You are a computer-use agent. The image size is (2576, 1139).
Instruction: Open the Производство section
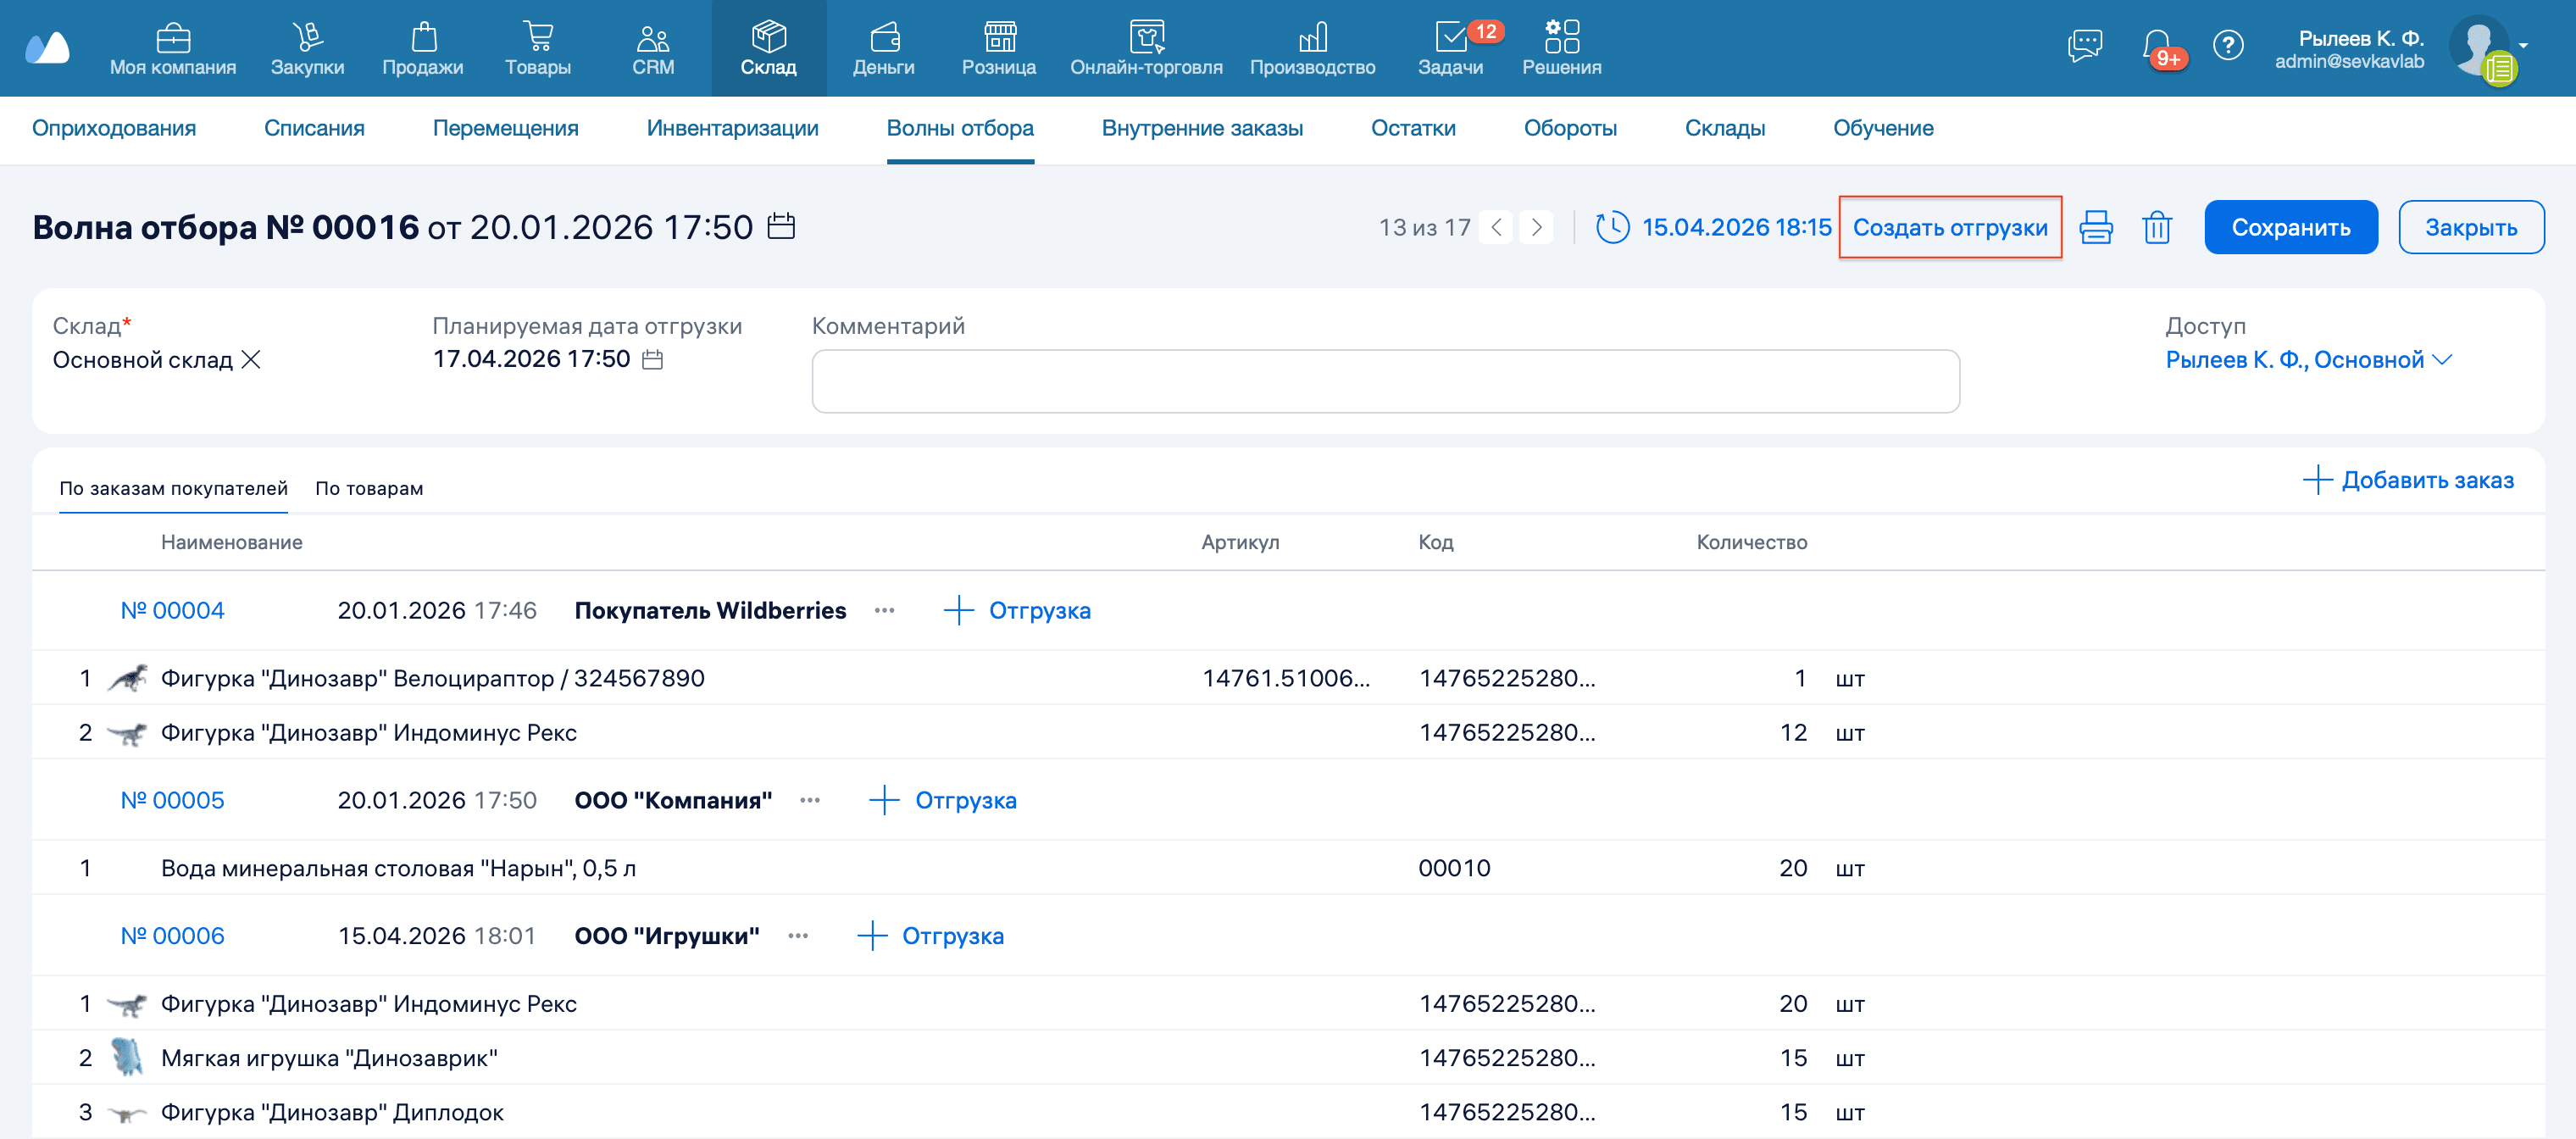(1312, 49)
